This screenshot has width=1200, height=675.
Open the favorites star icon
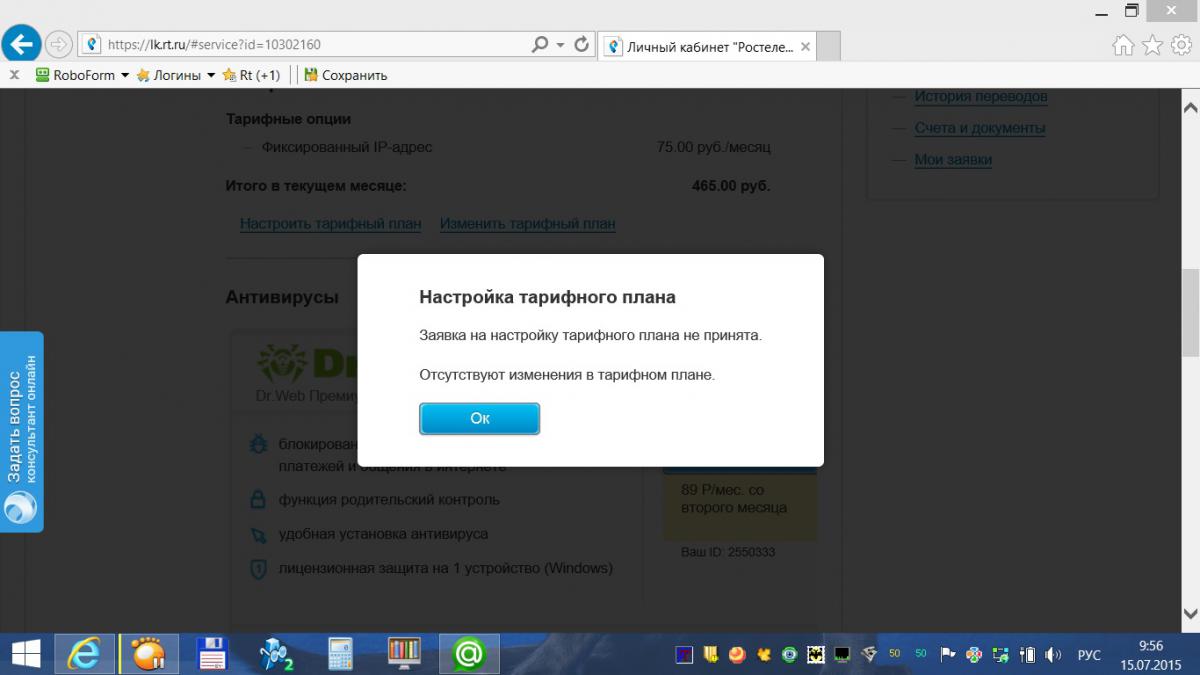coord(1152,45)
